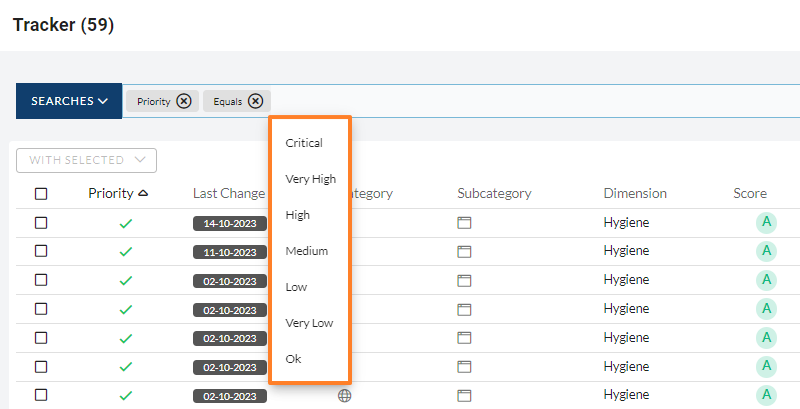Click the globe icon in last row

[345, 396]
